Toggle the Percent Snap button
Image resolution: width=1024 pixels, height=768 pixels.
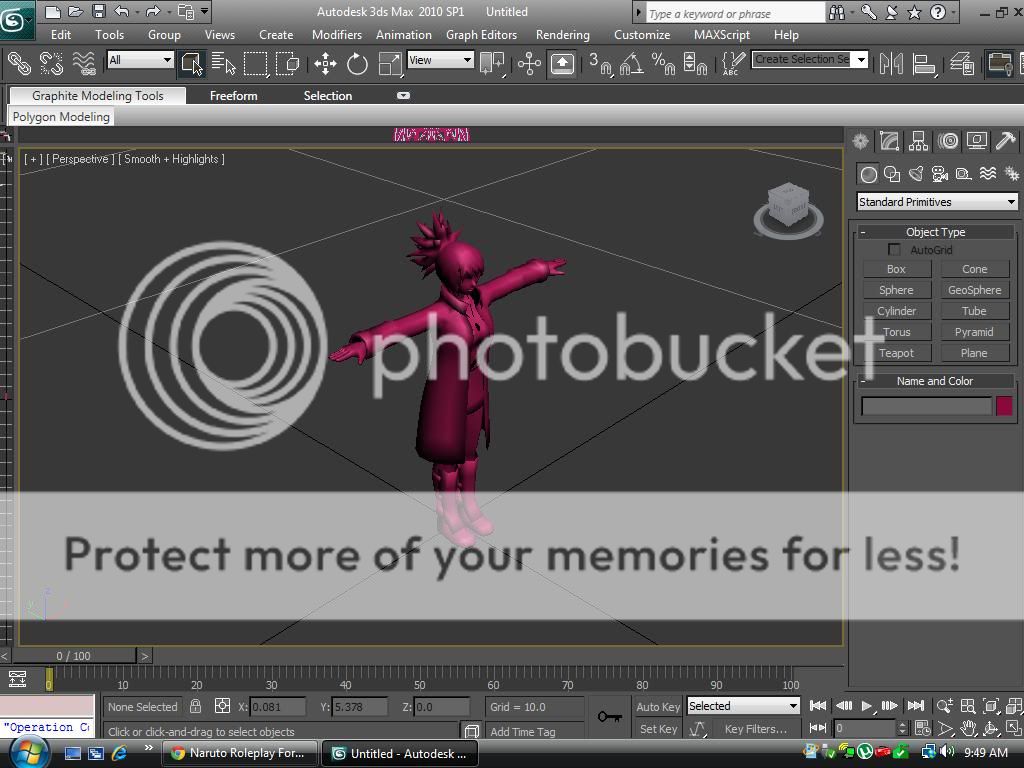(664, 63)
